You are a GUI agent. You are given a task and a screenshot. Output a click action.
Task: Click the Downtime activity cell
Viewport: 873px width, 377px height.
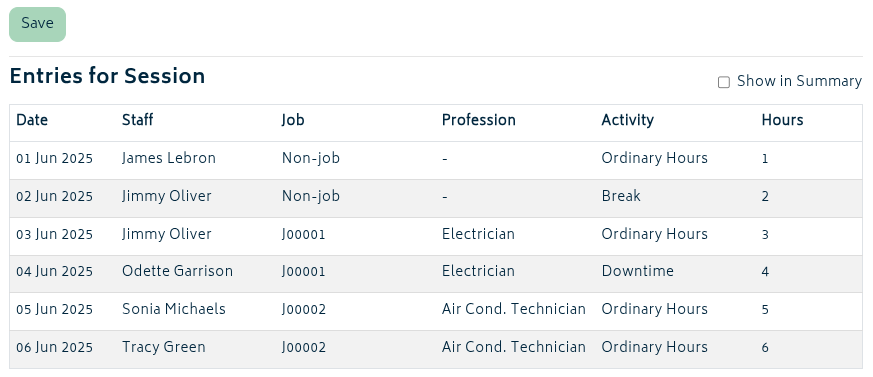pyautogui.click(x=637, y=272)
